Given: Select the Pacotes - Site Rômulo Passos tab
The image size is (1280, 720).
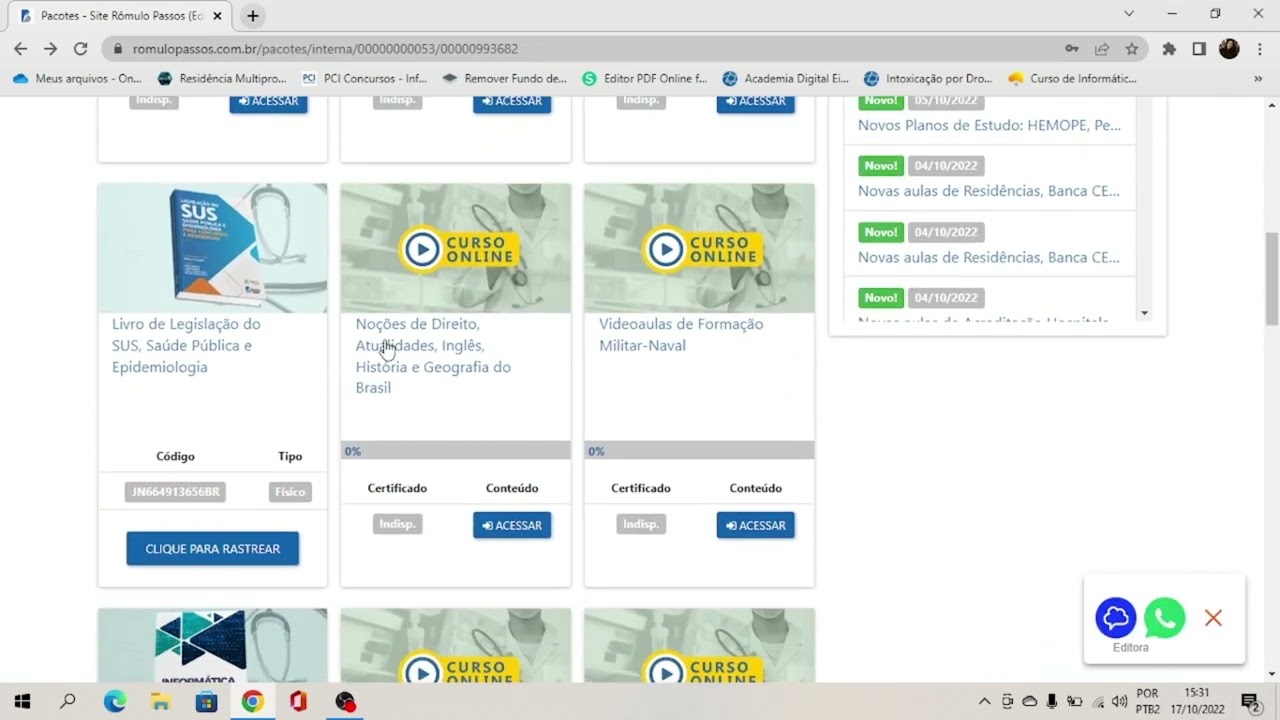Looking at the screenshot, I should click(120, 16).
